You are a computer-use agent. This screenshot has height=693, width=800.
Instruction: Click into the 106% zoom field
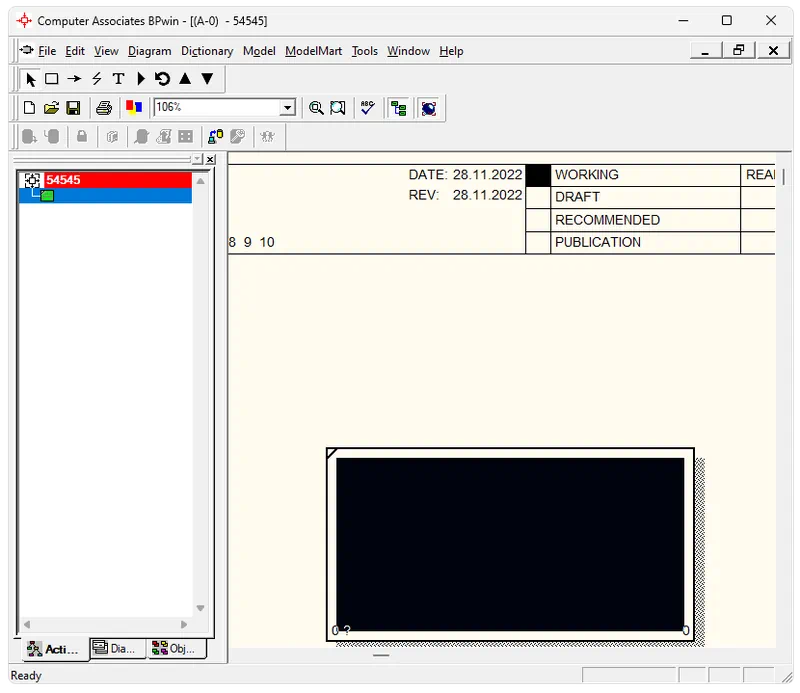(x=218, y=107)
